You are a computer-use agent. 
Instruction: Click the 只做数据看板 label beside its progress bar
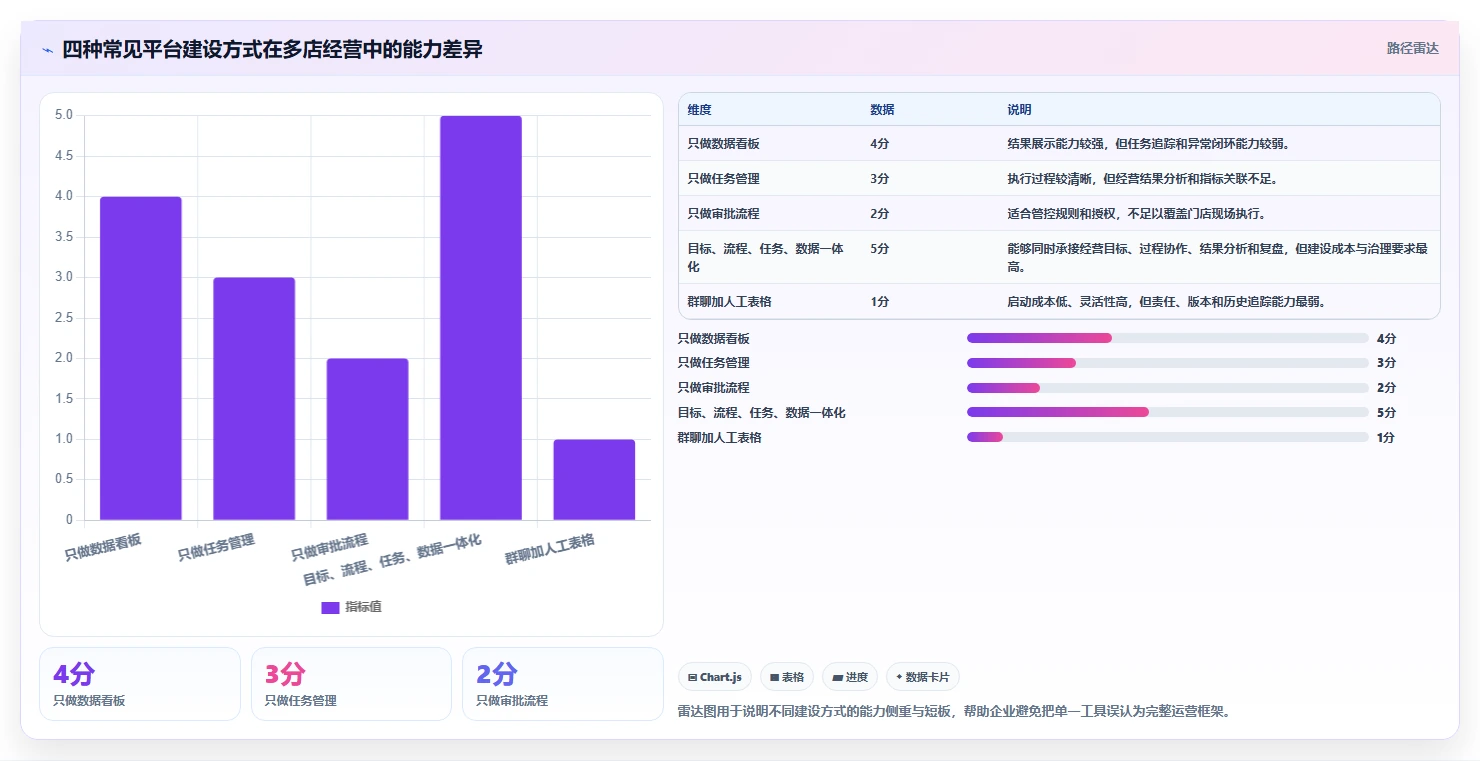(714, 338)
